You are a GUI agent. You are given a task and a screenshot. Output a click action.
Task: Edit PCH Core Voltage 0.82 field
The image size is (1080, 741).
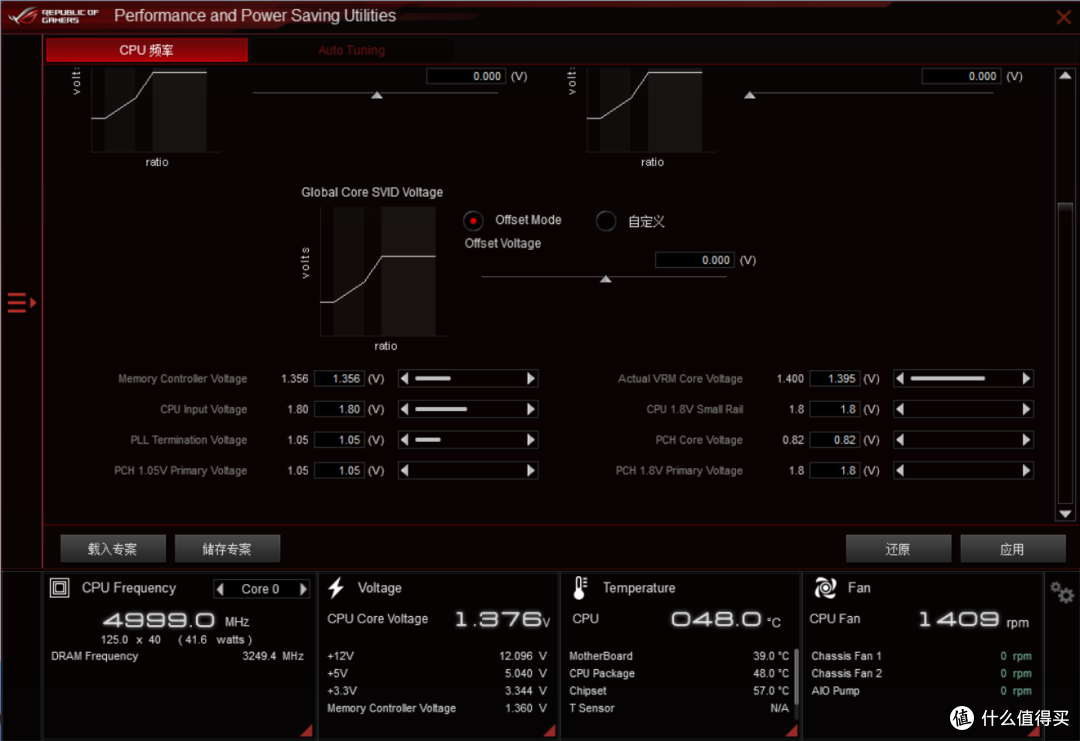(835, 439)
